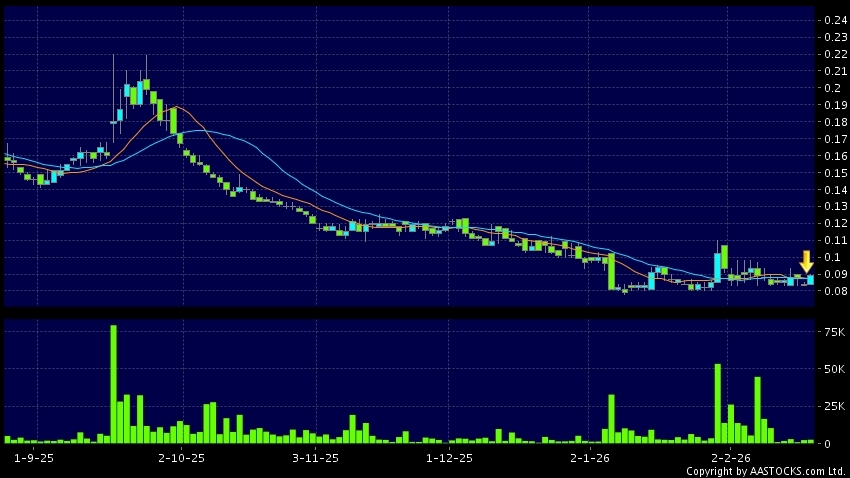850x478 pixels.
Task: Click the 75K volume axis label
Action: pyautogui.click(x=832, y=331)
